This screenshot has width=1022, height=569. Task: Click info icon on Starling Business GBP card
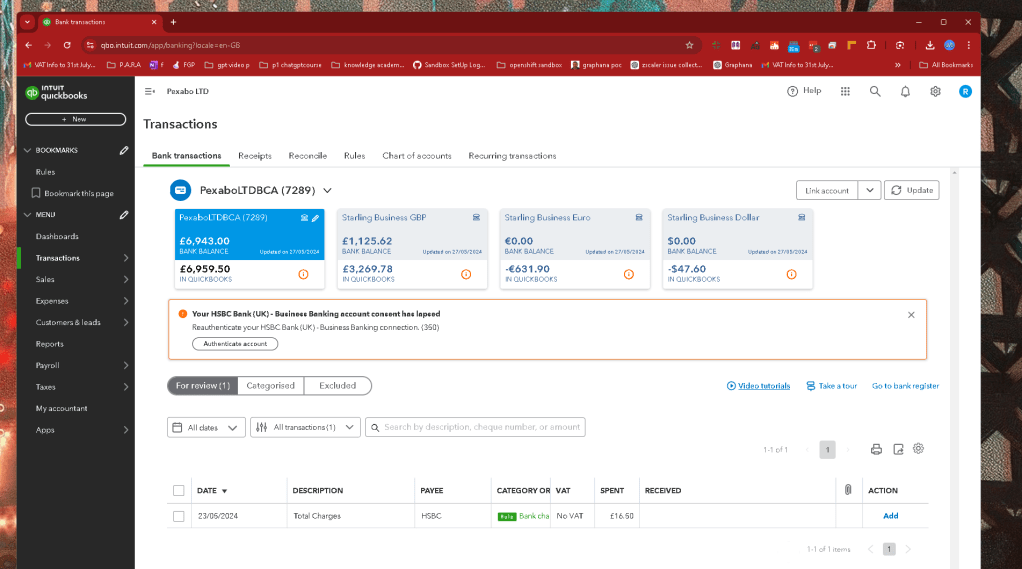(x=466, y=274)
